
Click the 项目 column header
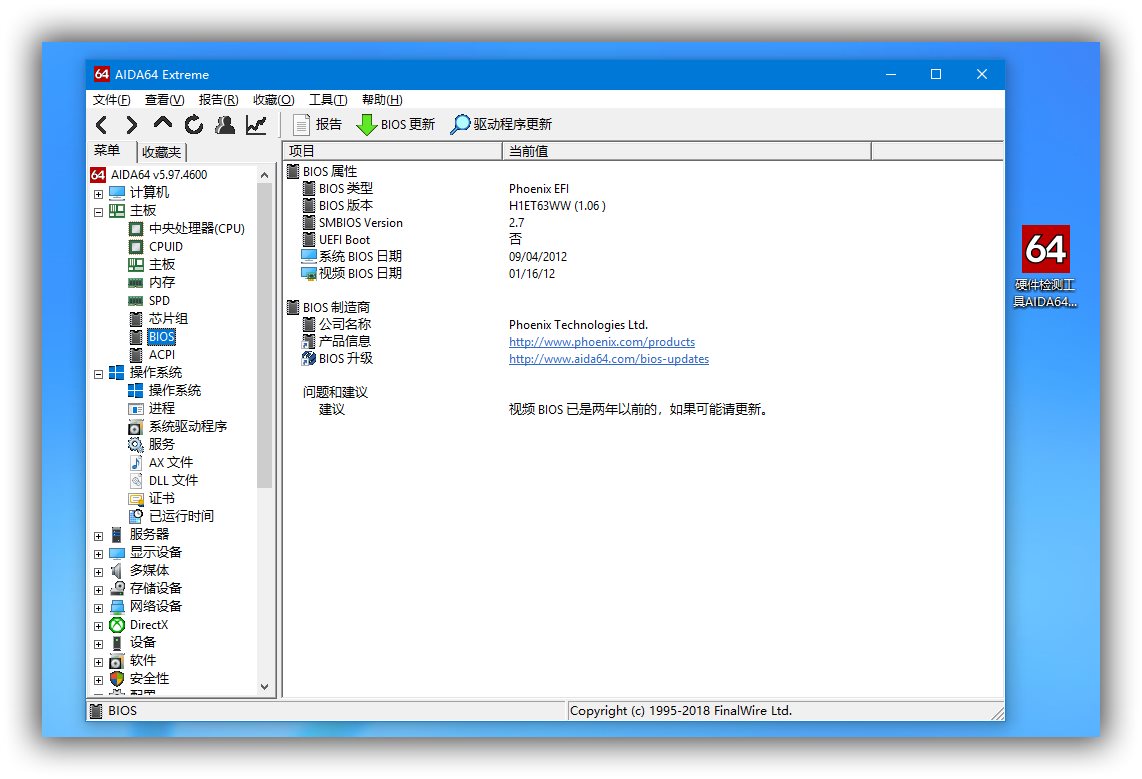pyautogui.click(x=393, y=151)
